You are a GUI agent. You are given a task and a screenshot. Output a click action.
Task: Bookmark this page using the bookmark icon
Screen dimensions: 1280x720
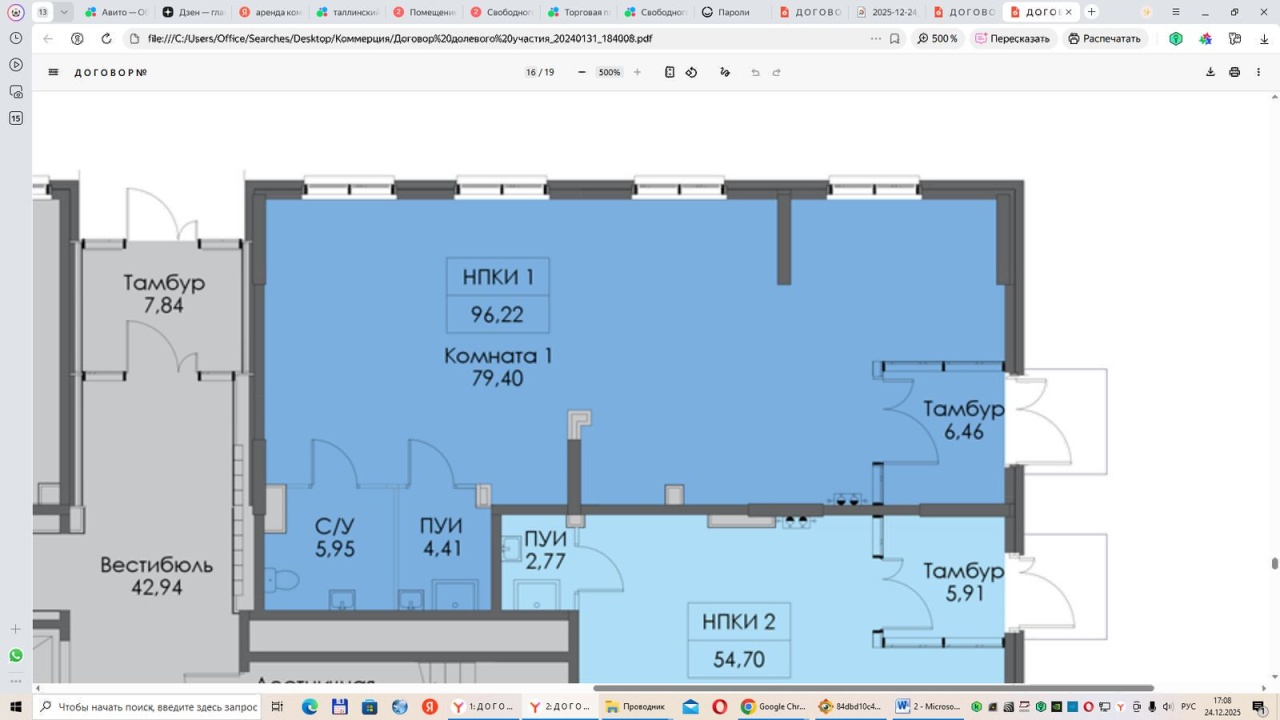pos(895,38)
